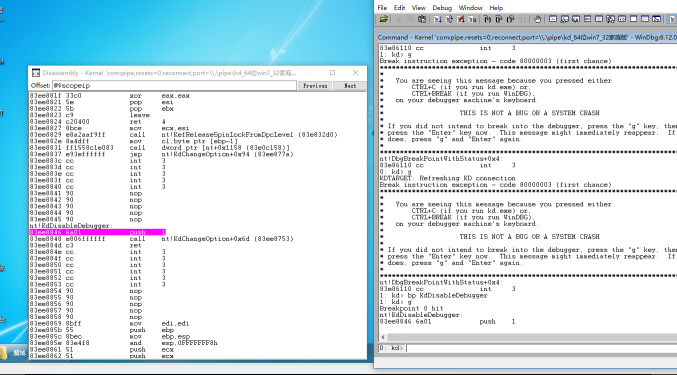Click the 83ee8824 ret 4 line
Screen dimensions: 677x375
click(98, 122)
